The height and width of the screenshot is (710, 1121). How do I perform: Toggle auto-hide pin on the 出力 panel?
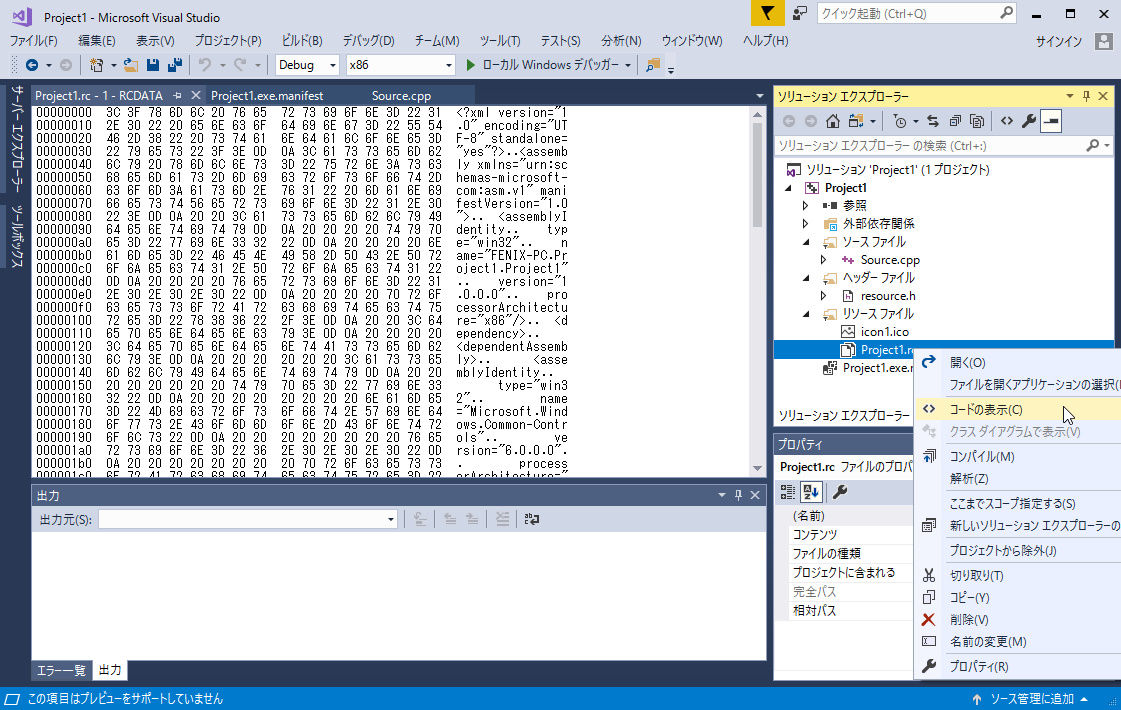739,495
